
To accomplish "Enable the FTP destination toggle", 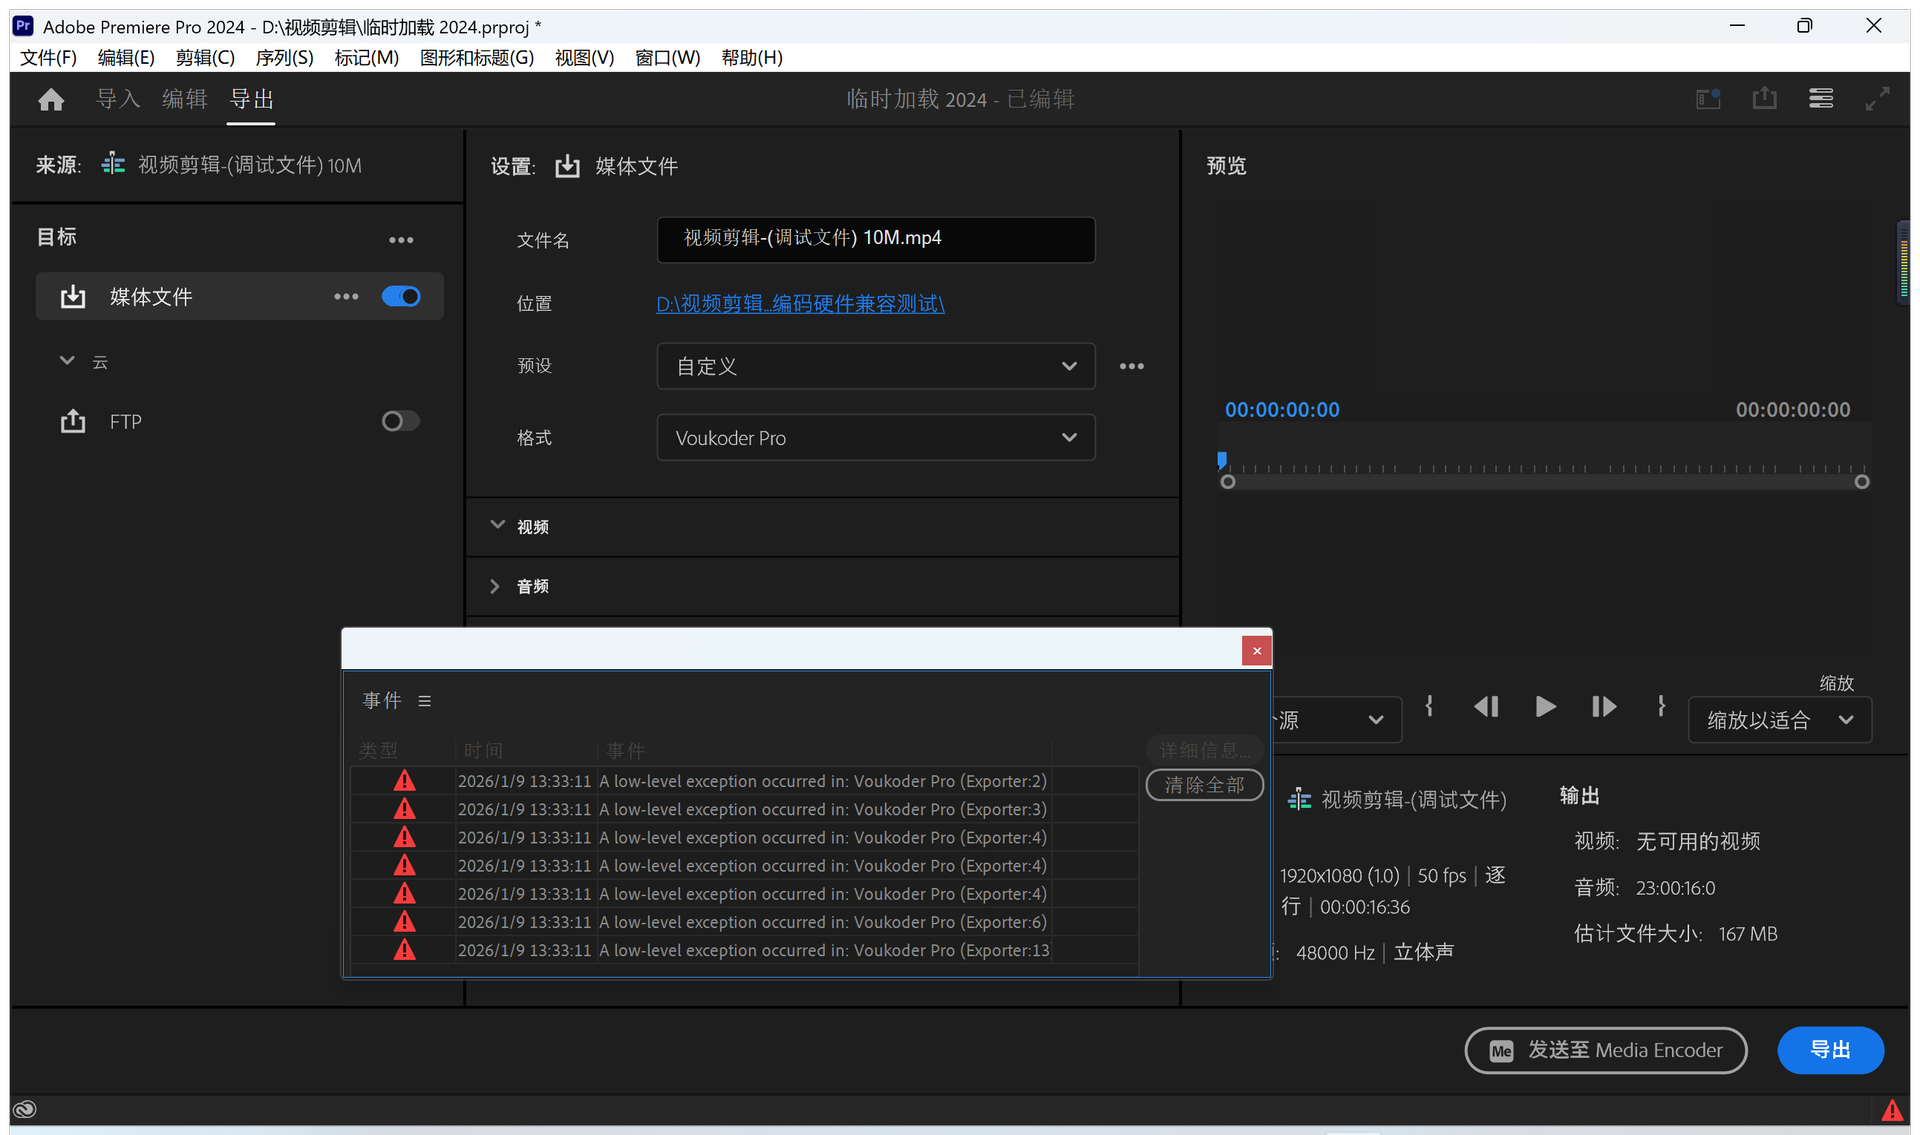I will point(400,421).
